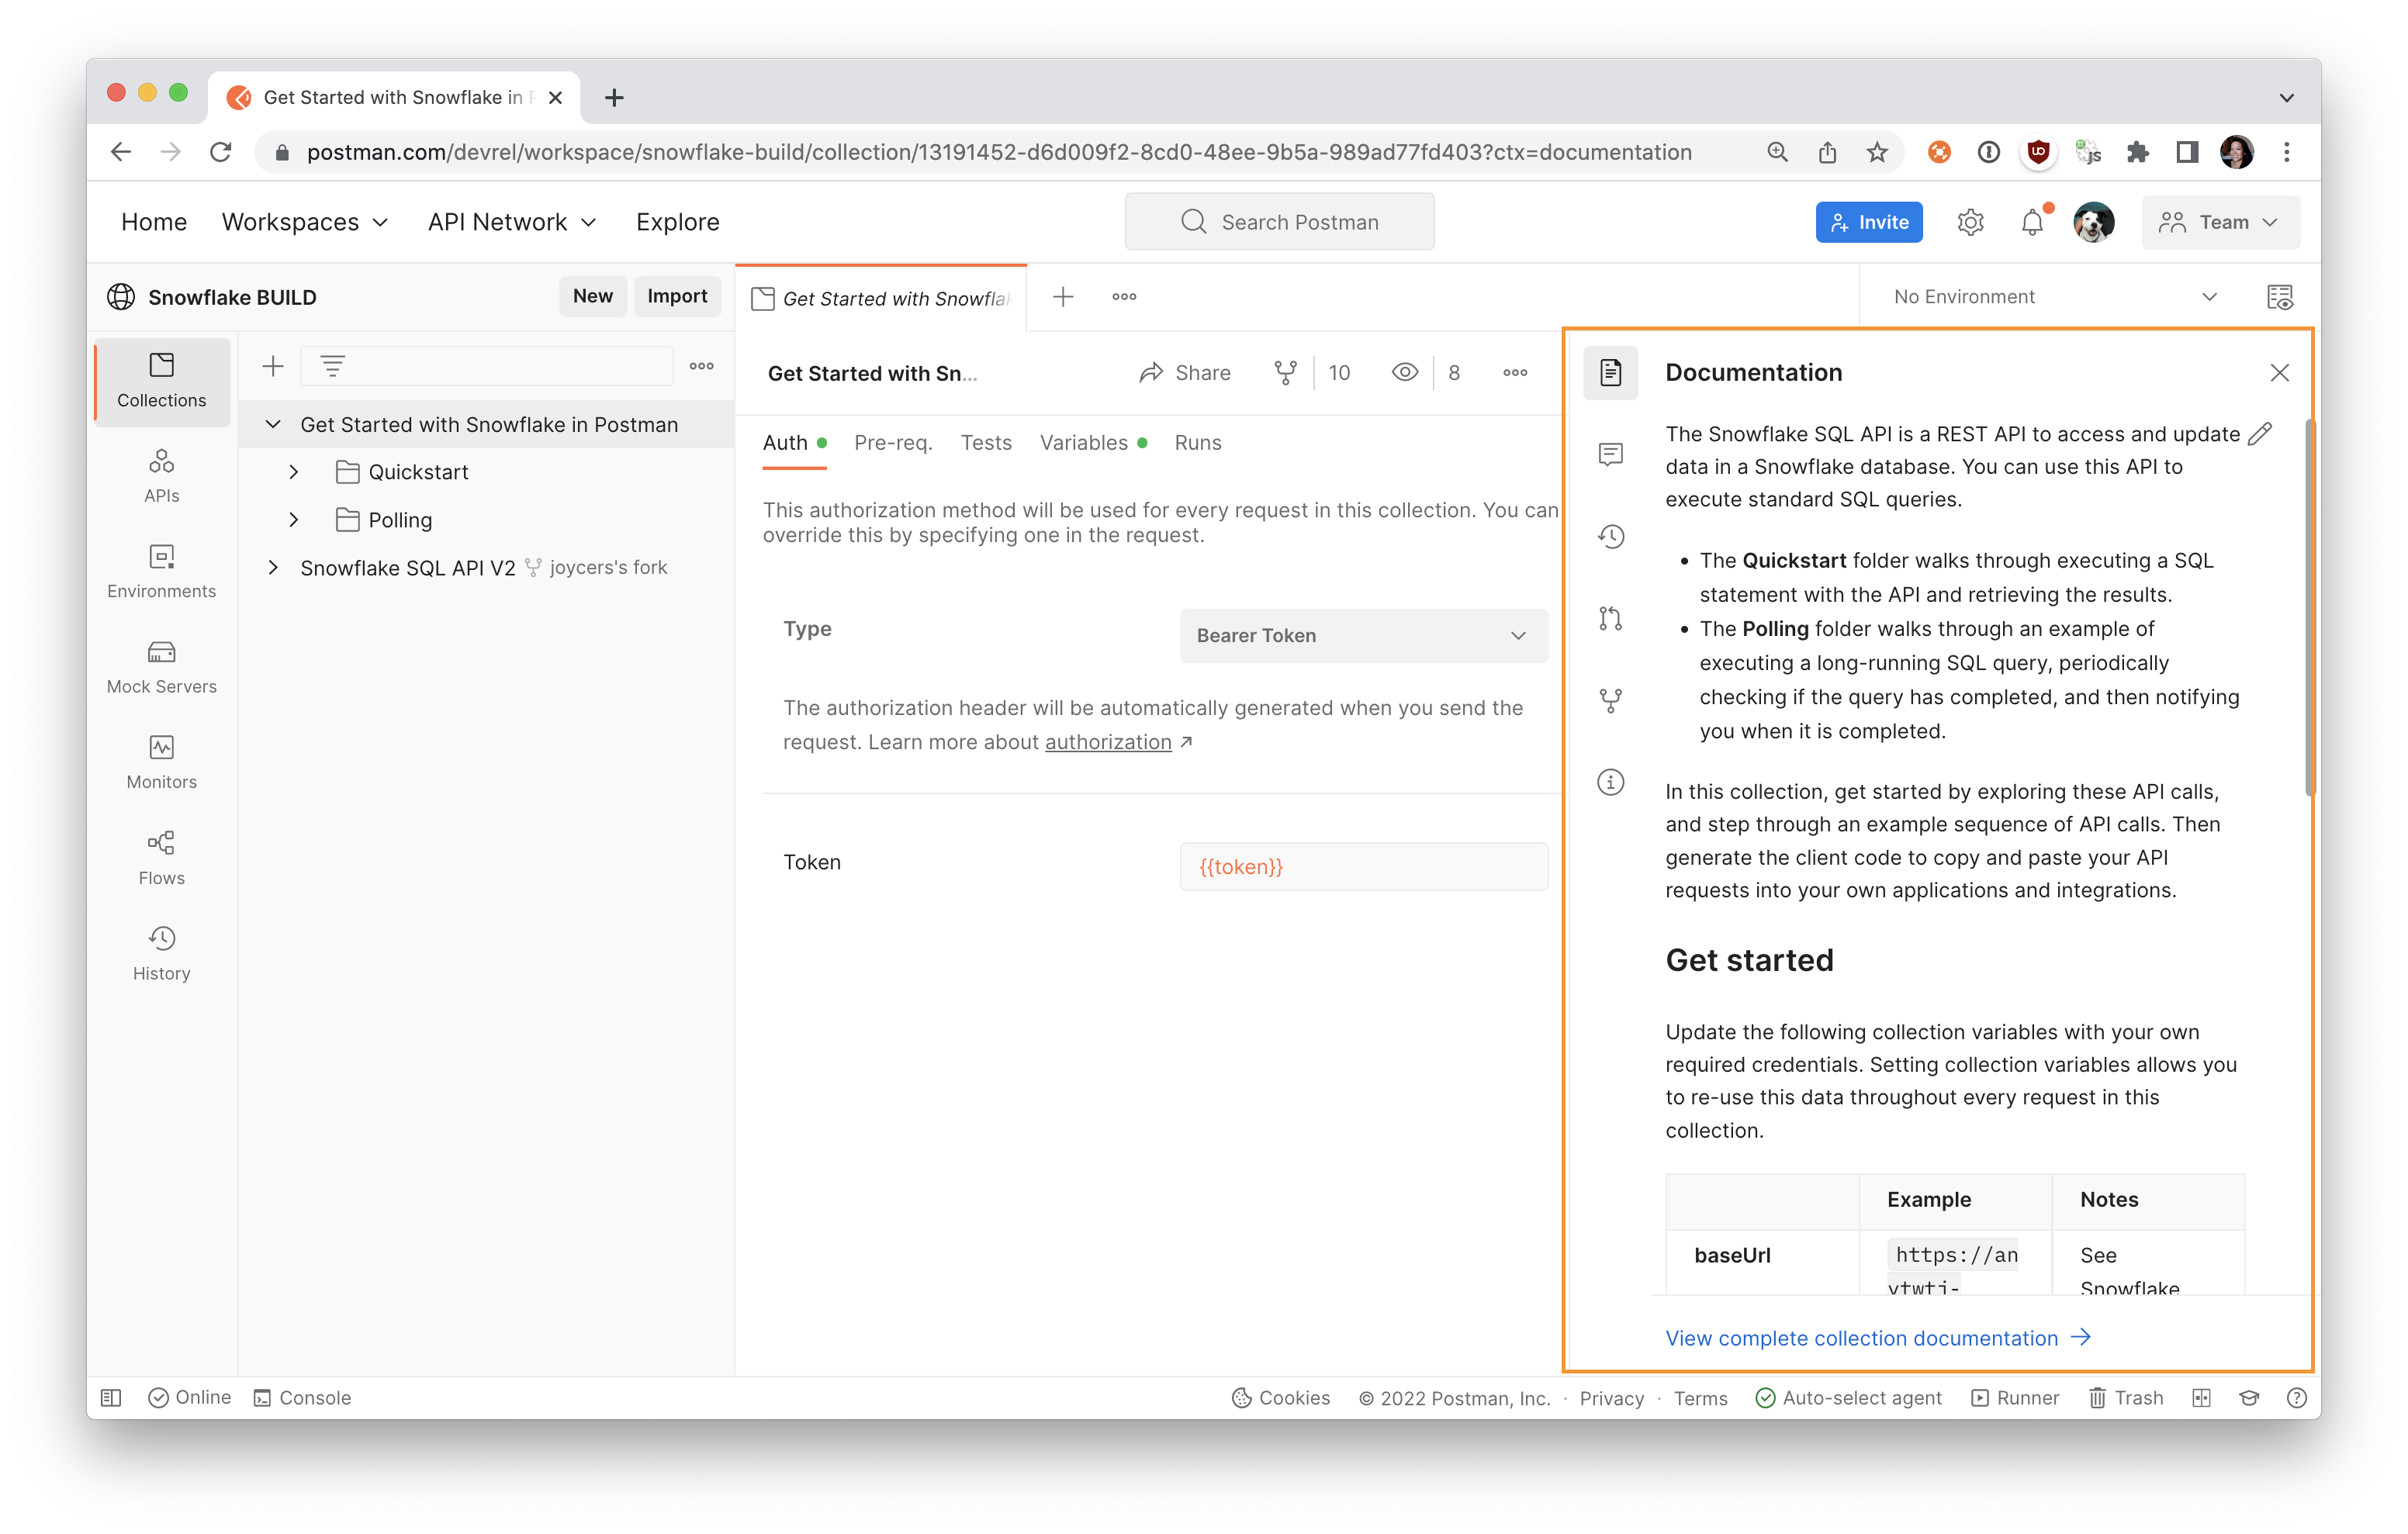Screen dimensions: 2408x1534
Task: Open the Collection info icon in right sidebar
Action: pos(1610,782)
